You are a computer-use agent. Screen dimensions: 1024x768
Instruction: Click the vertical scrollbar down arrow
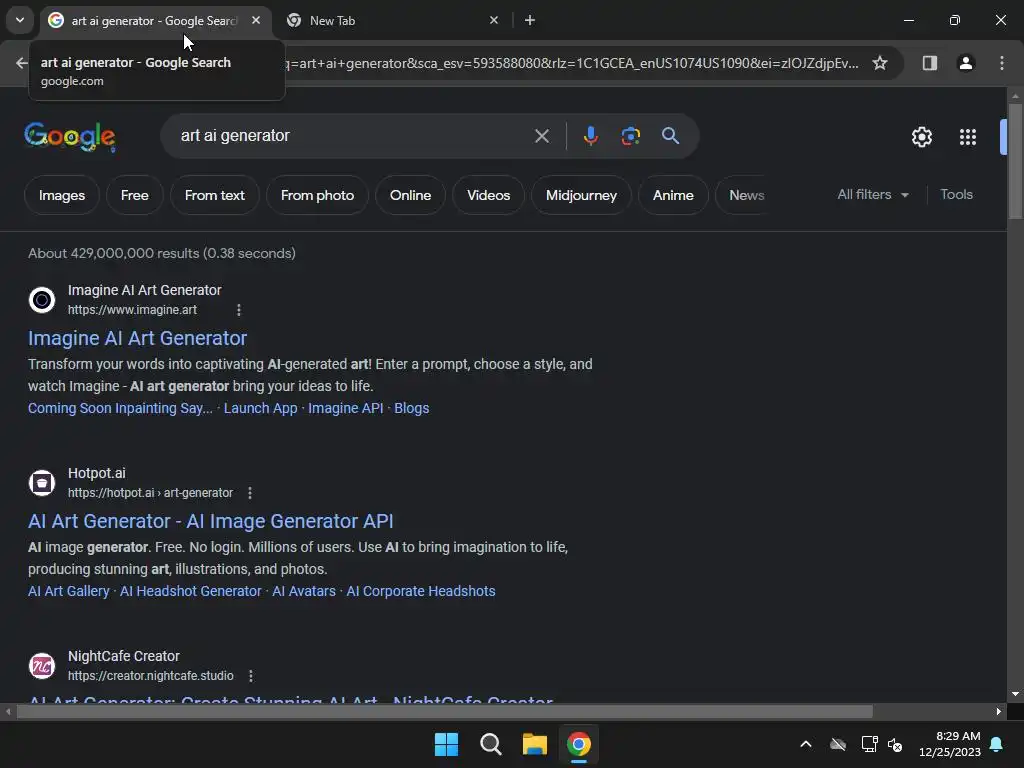point(1015,694)
